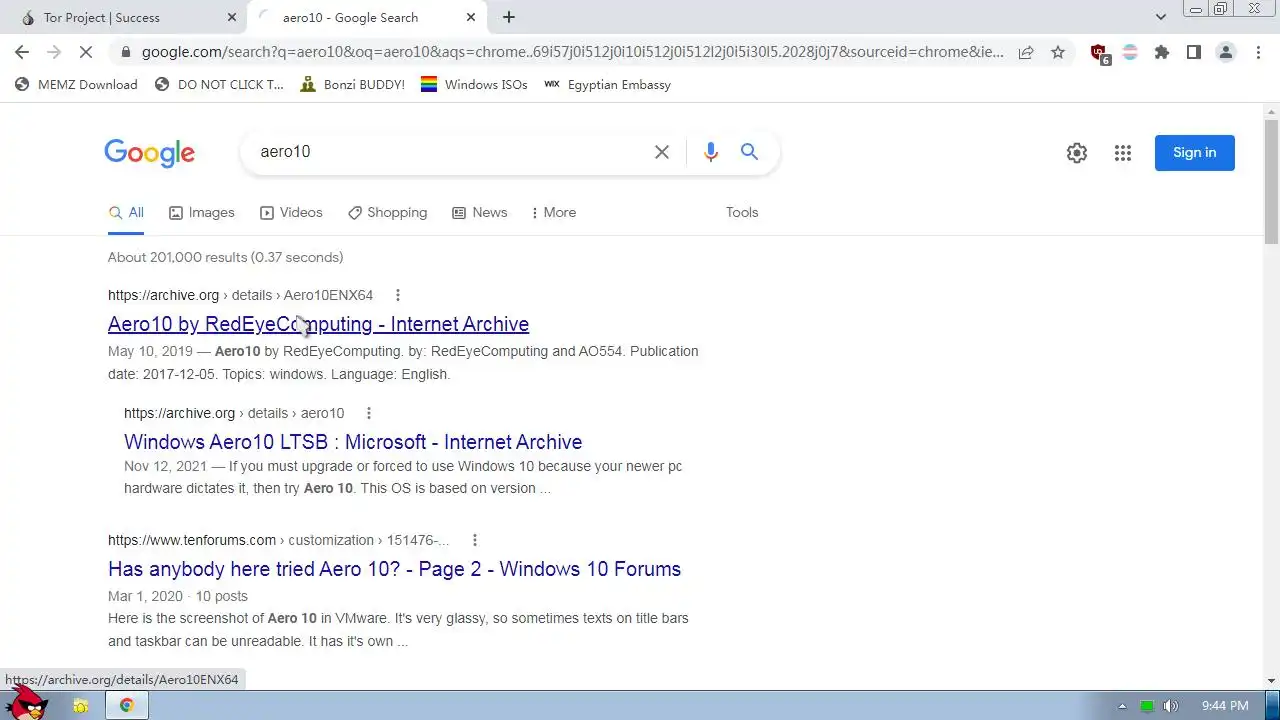Switch to Videos results
This screenshot has width=1280, height=720.
291,213
